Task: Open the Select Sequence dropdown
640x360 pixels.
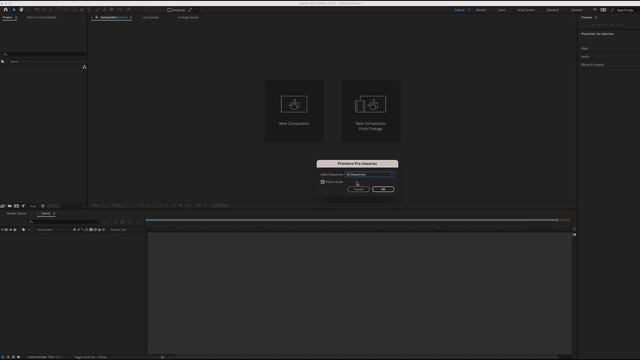Action: tap(369, 174)
